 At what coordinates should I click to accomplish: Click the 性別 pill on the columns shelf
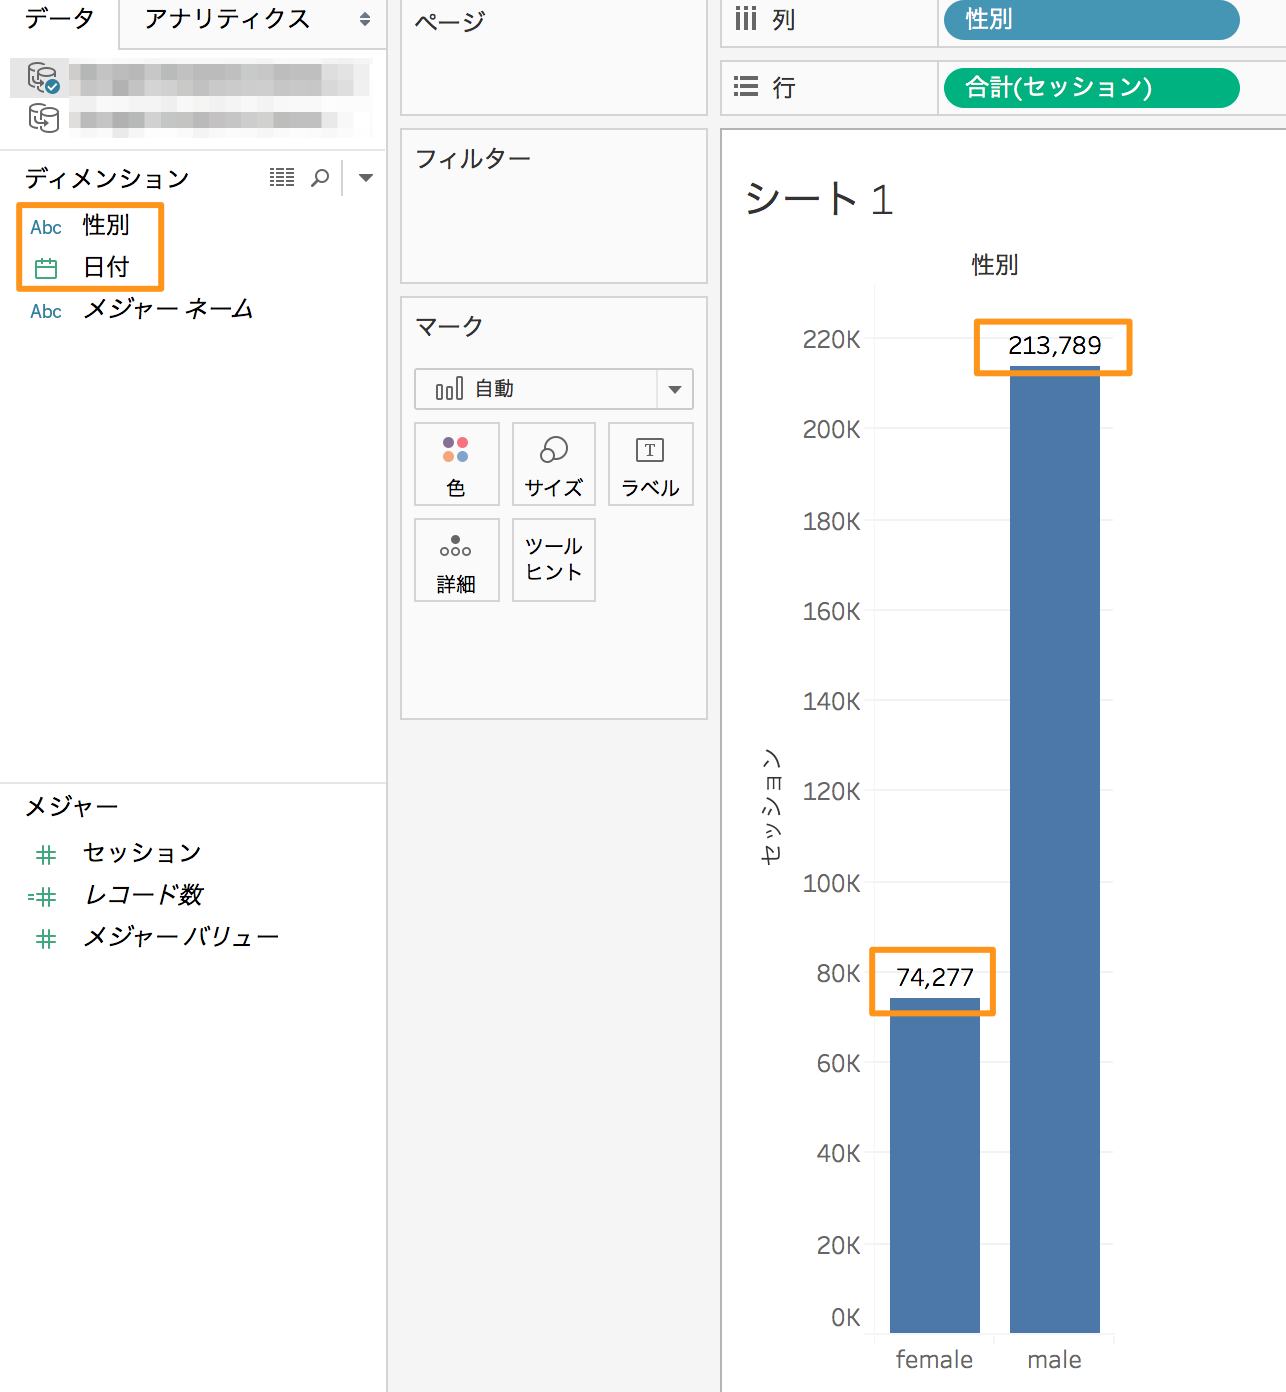pos(1091,19)
